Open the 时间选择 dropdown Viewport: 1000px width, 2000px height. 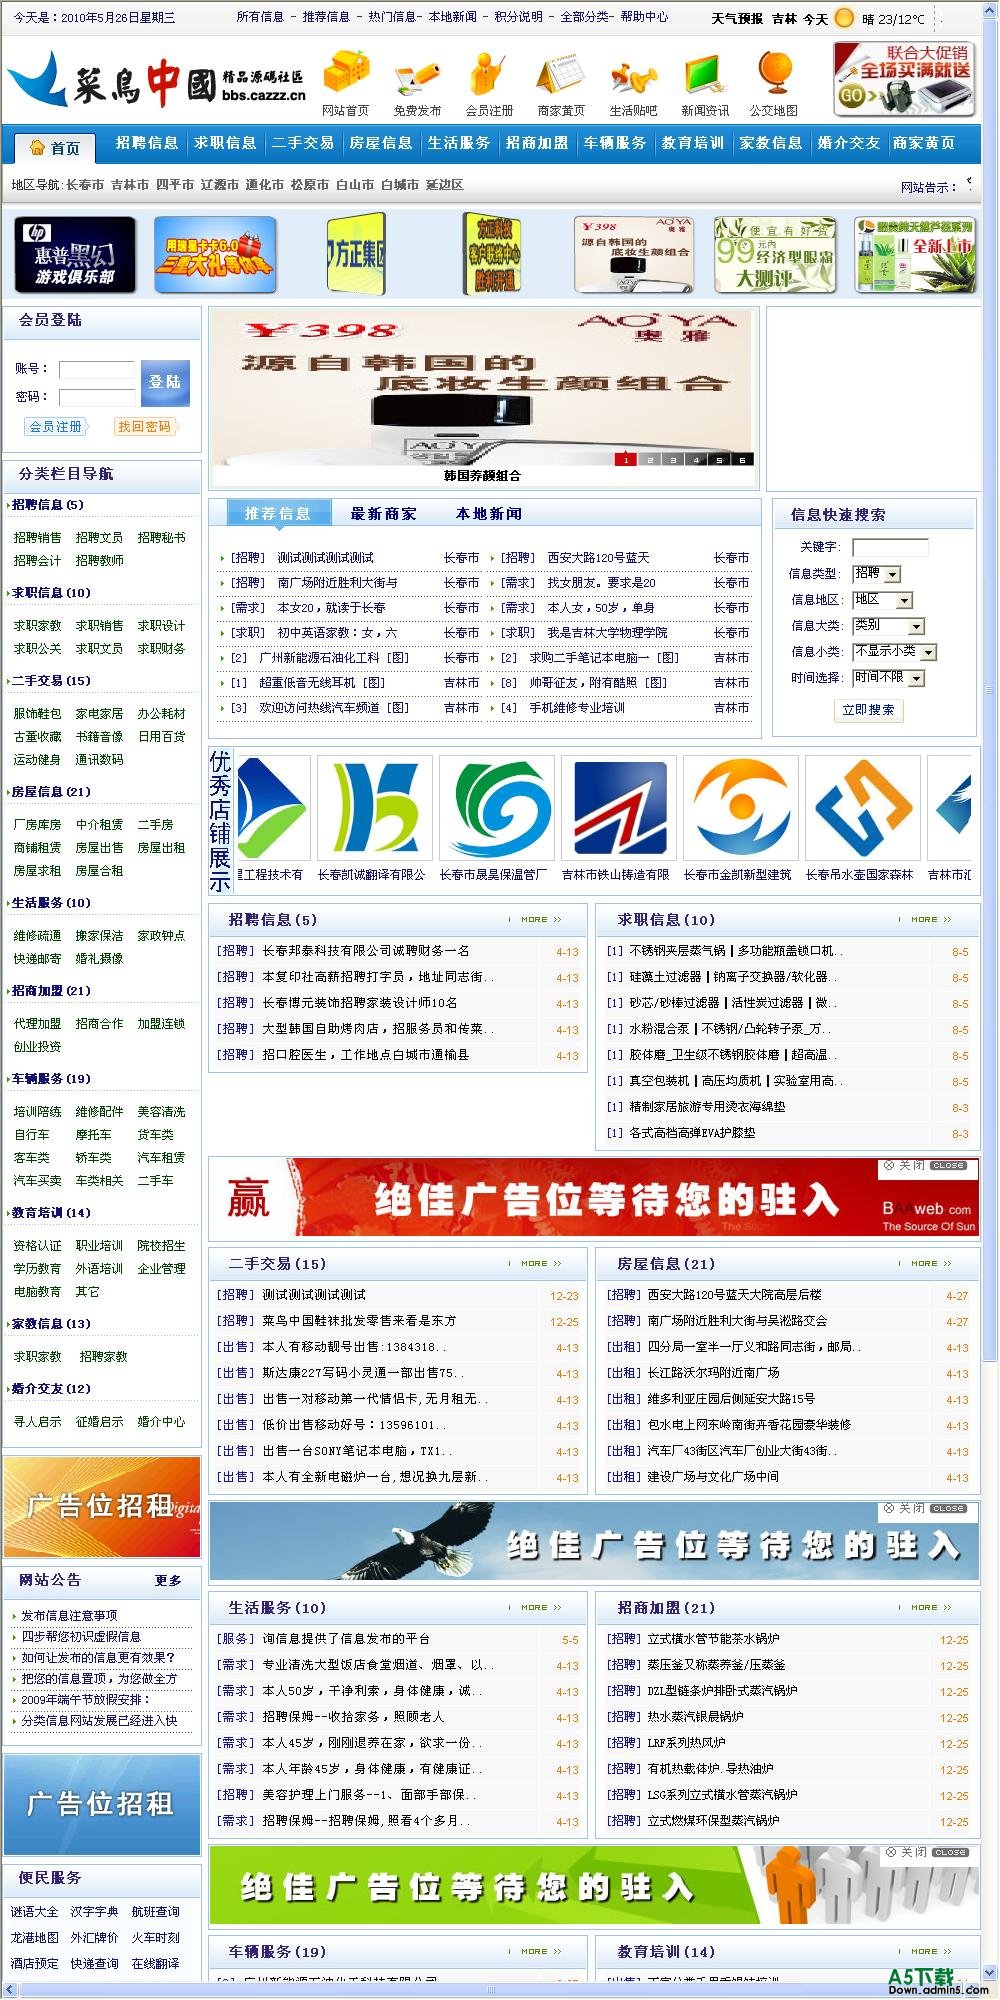coord(889,678)
